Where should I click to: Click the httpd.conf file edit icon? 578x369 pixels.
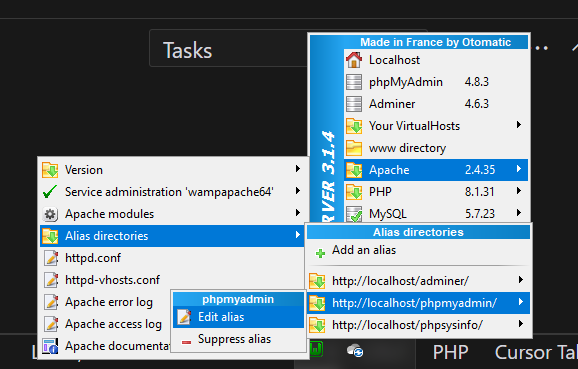(x=51, y=258)
